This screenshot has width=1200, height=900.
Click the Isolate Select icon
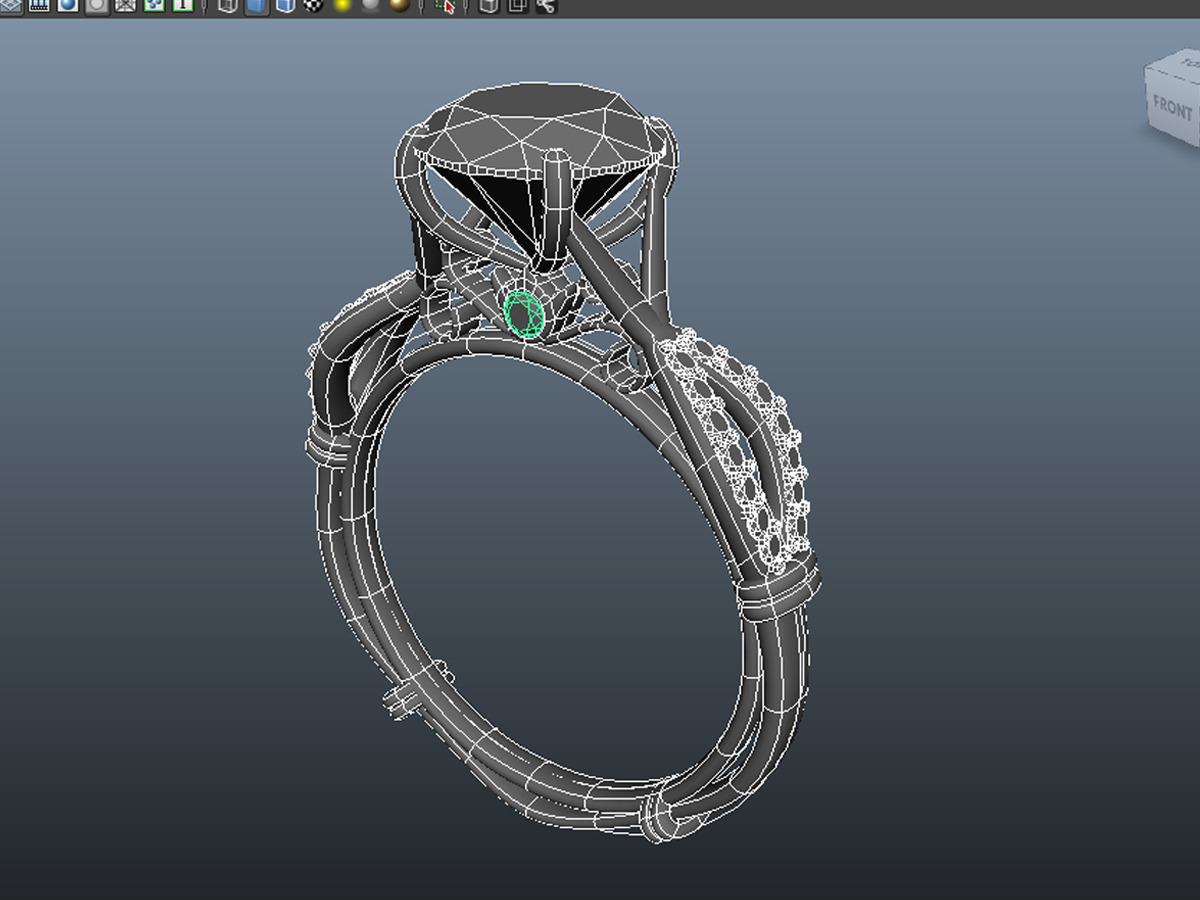(446, 5)
